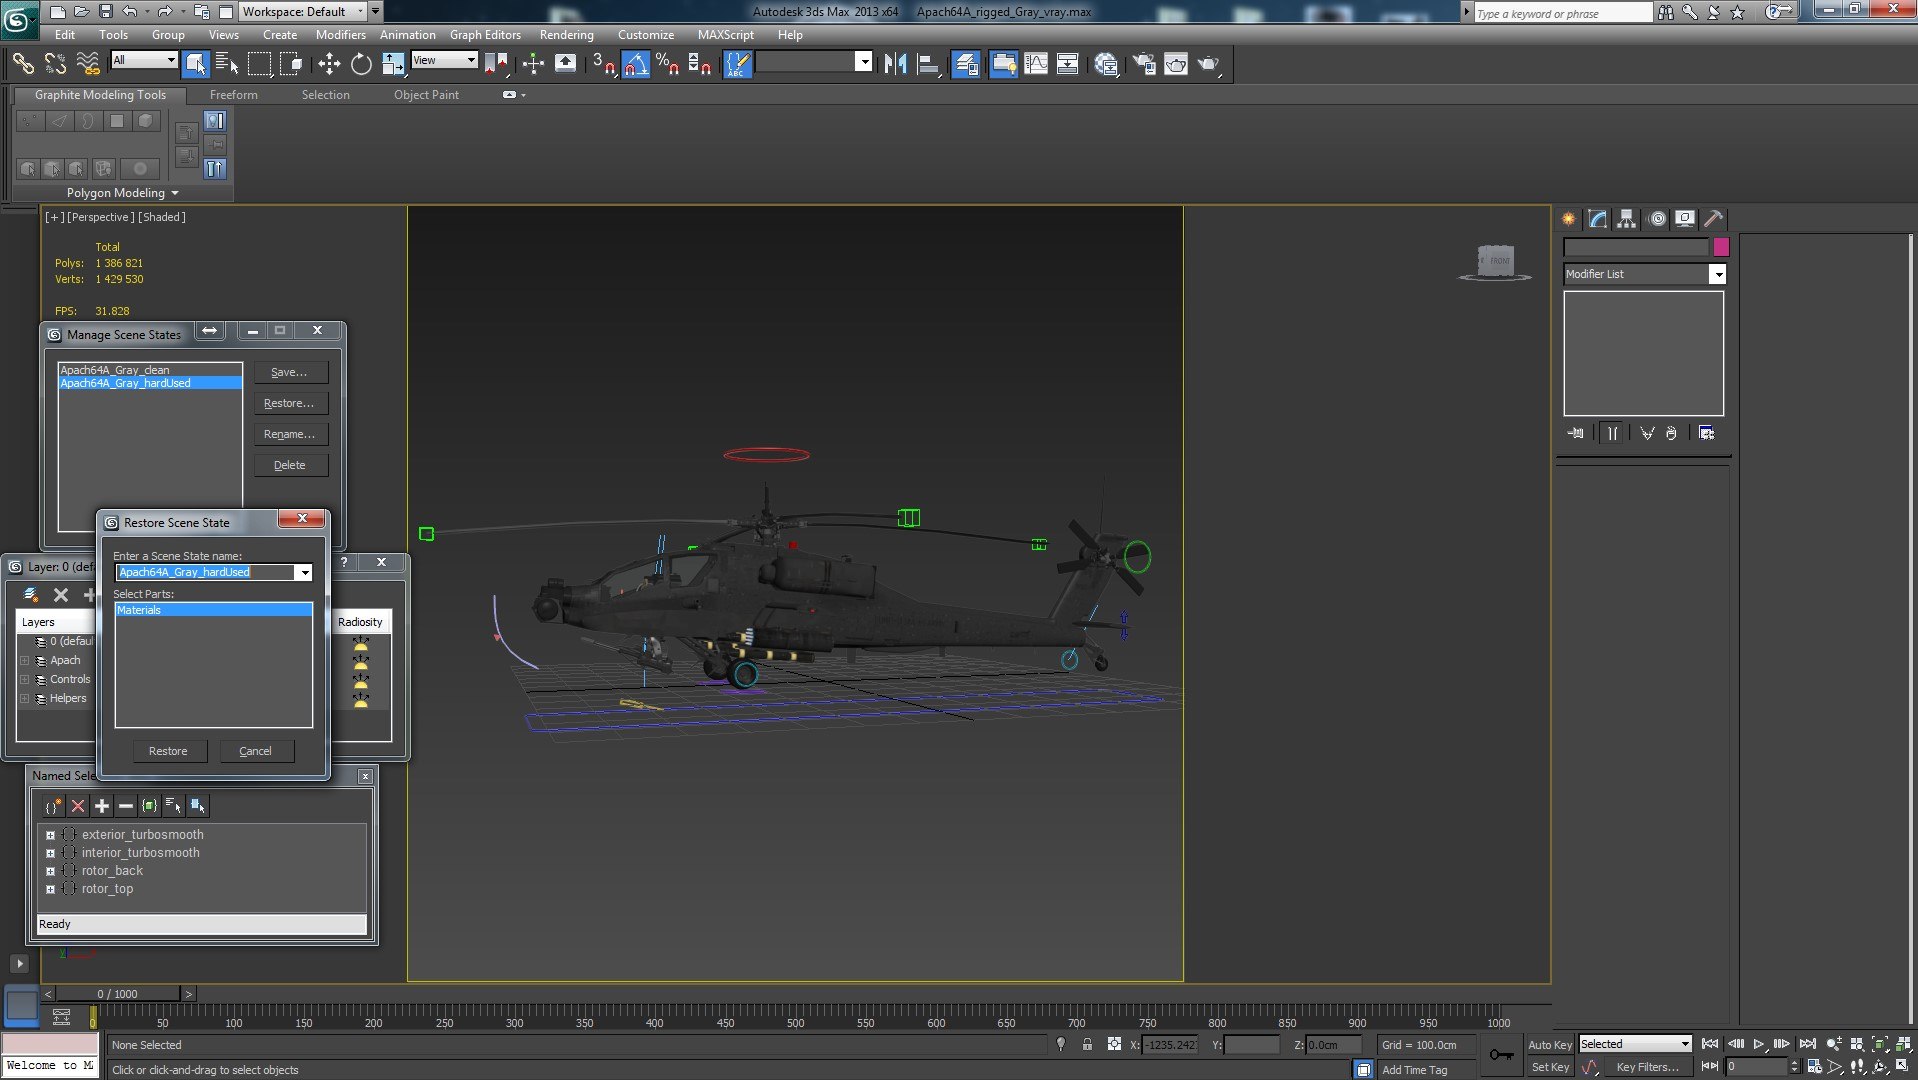Select Apach64A_Gray_clean scene state
The image size is (1918, 1080).
click(150, 370)
